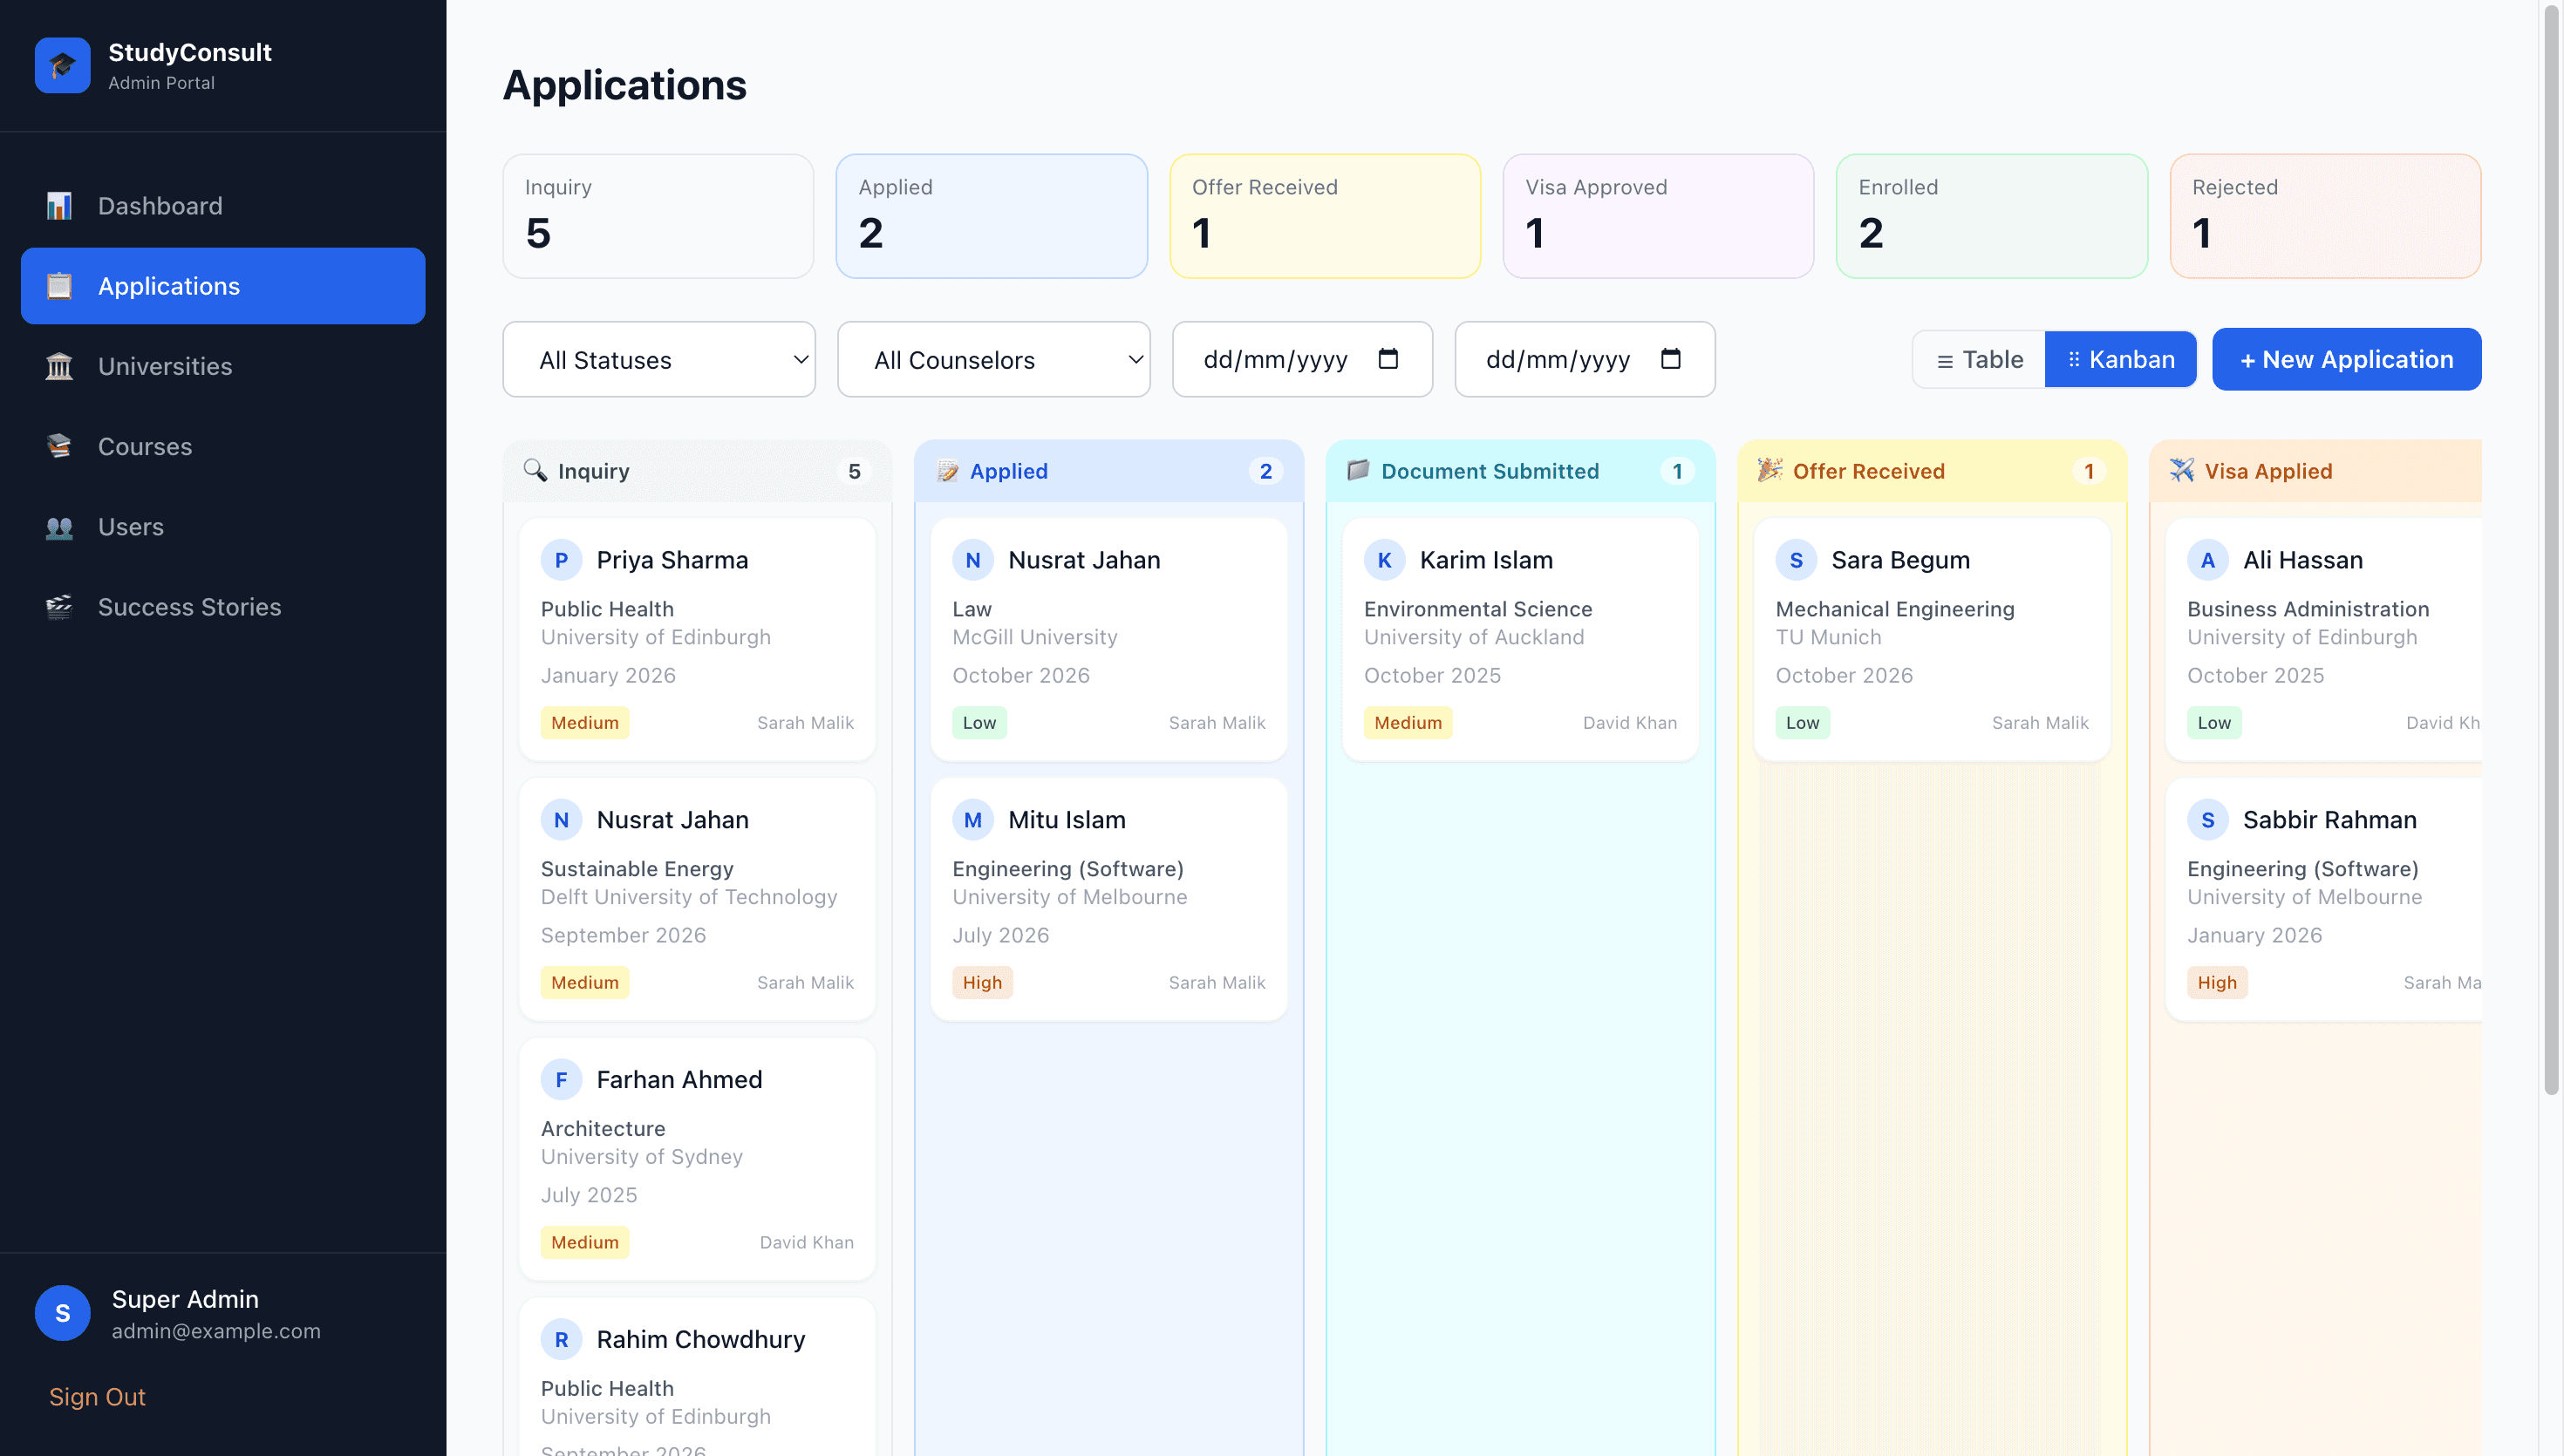The image size is (2564, 1456).
Task: Click the A avatar on Ali Hassan card
Action: point(2208,560)
